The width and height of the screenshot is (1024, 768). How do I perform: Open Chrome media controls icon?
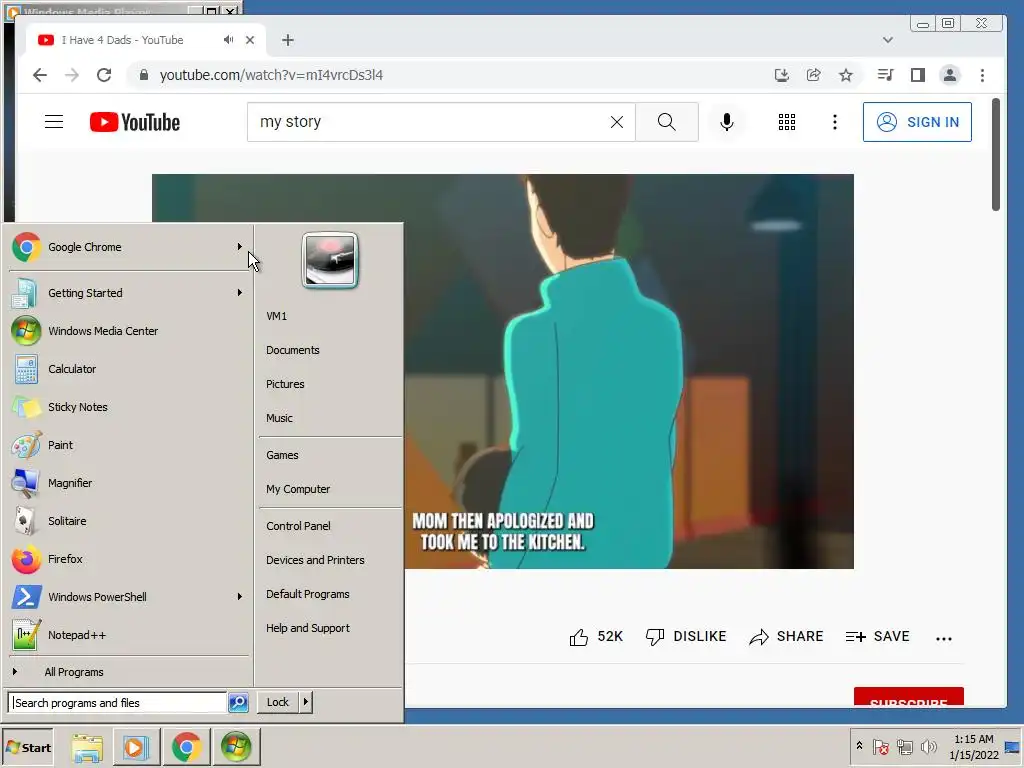click(x=886, y=75)
